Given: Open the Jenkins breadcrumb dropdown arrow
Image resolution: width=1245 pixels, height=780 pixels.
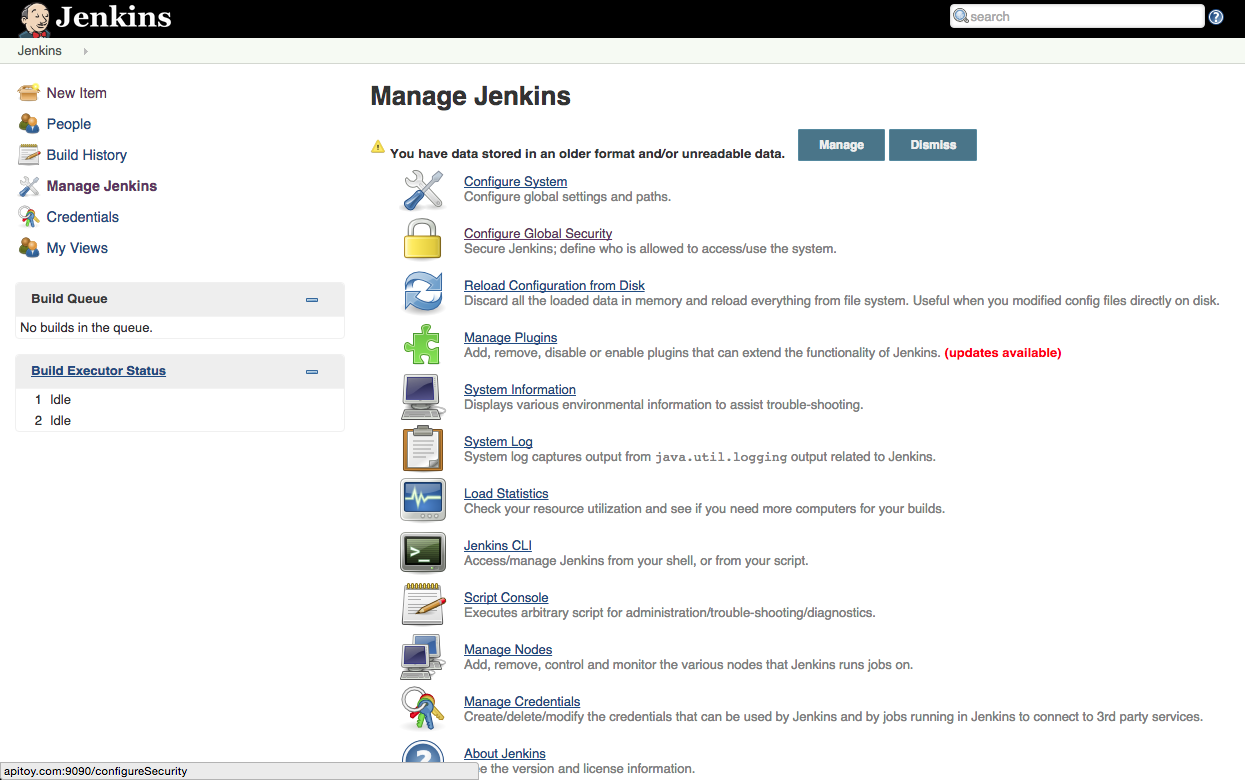Looking at the screenshot, I should coord(86,51).
